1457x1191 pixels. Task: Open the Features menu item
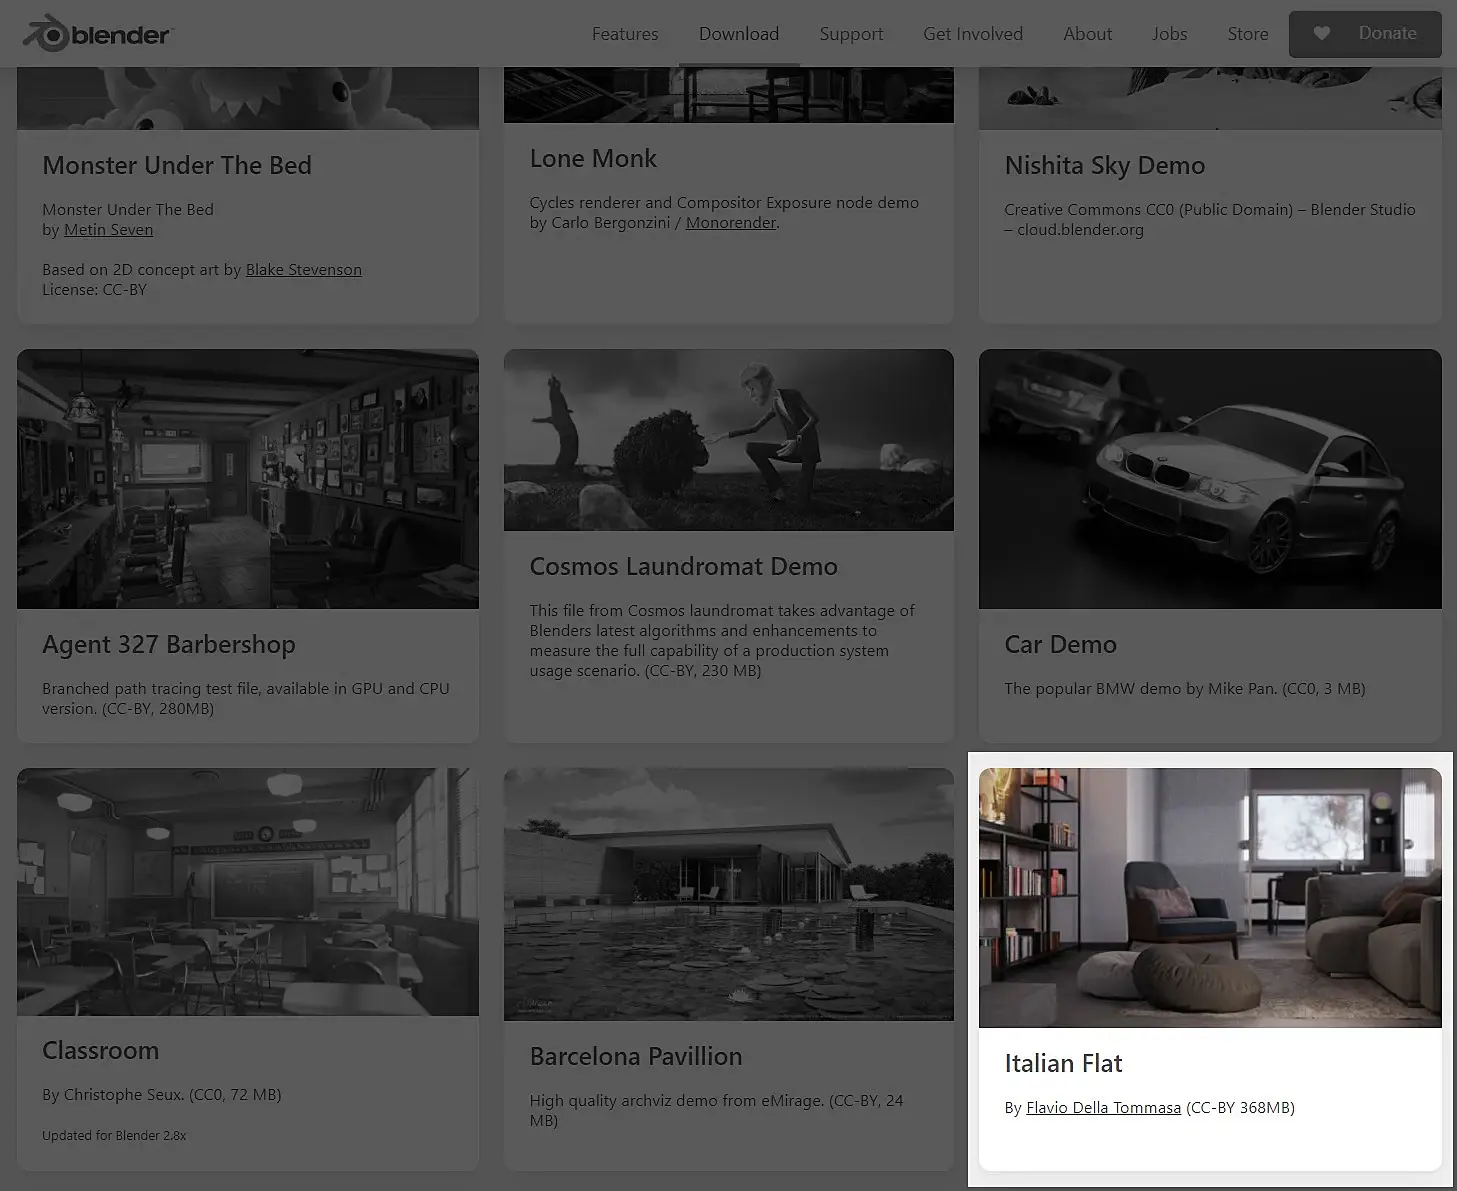[x=625, y=34]
